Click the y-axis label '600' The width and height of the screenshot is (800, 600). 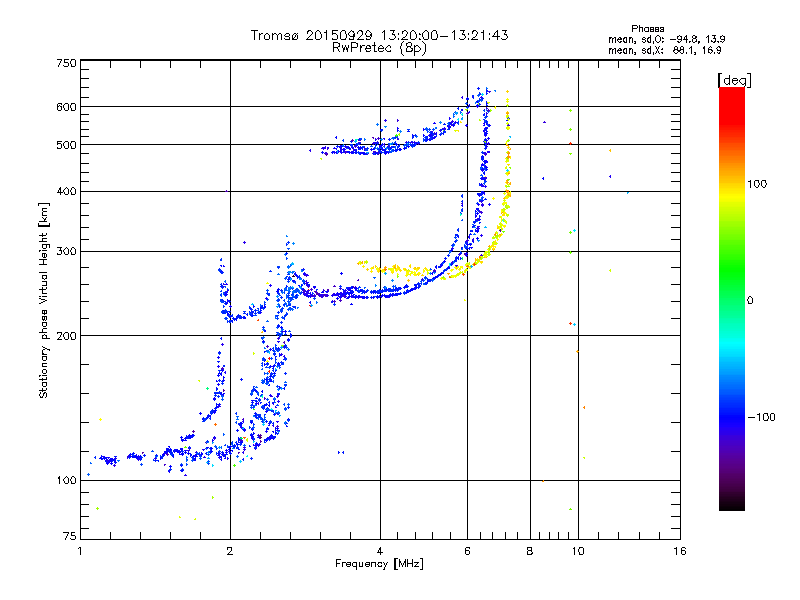[67, 107]
